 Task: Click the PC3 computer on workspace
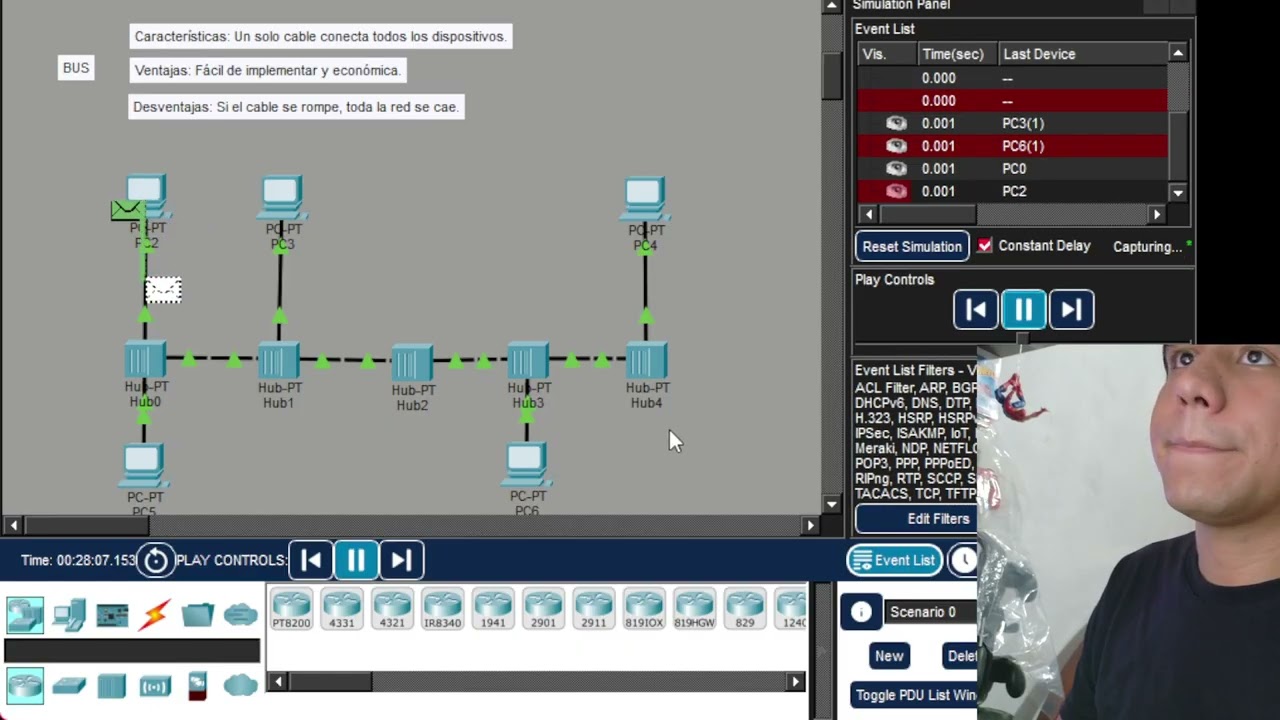click(282, 198)
